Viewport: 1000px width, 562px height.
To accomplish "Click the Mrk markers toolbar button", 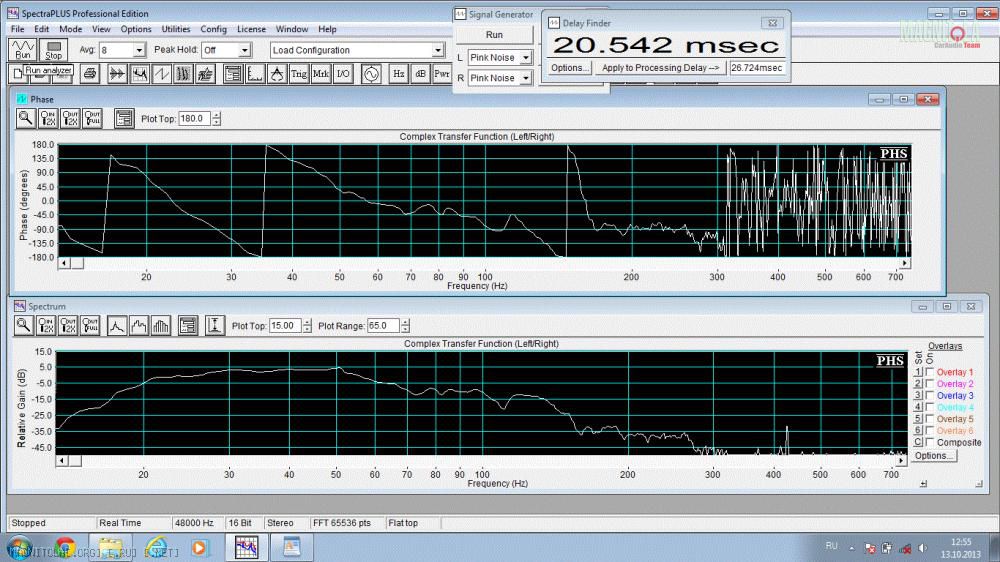I will (321, 74).
